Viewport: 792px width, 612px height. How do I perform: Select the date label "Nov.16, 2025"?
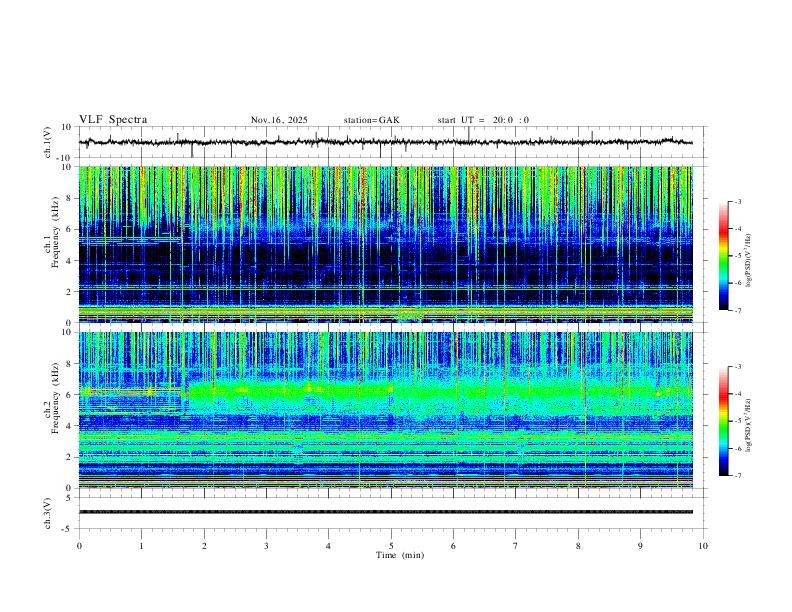pyautogui.click(x=279, y=120)
